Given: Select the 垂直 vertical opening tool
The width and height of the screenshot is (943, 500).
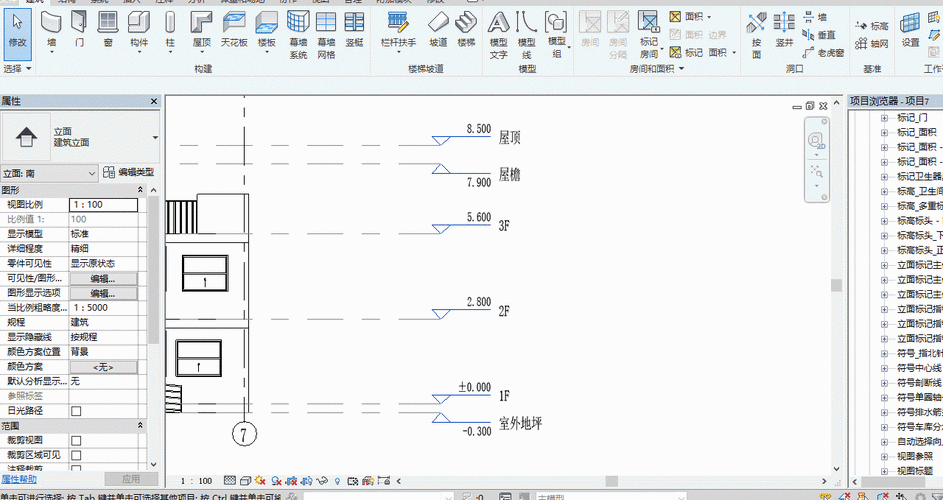Looking at the screenshot, I should [x=819, y=35].
